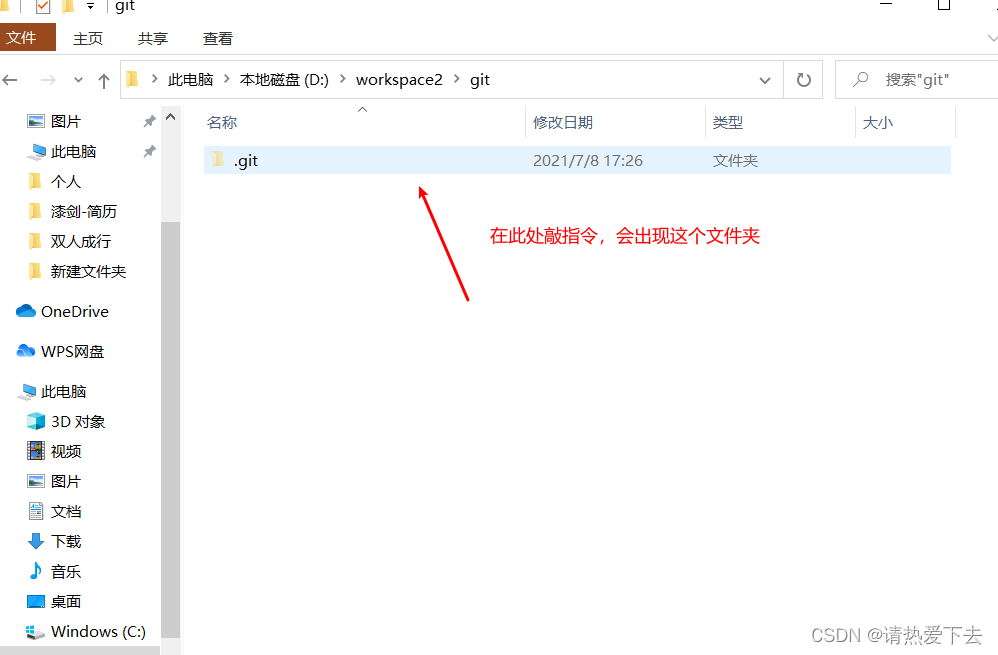Open pinned 此电脑 in quick access
This screenshot has height=655, width=998.
(x=73, y=151)
